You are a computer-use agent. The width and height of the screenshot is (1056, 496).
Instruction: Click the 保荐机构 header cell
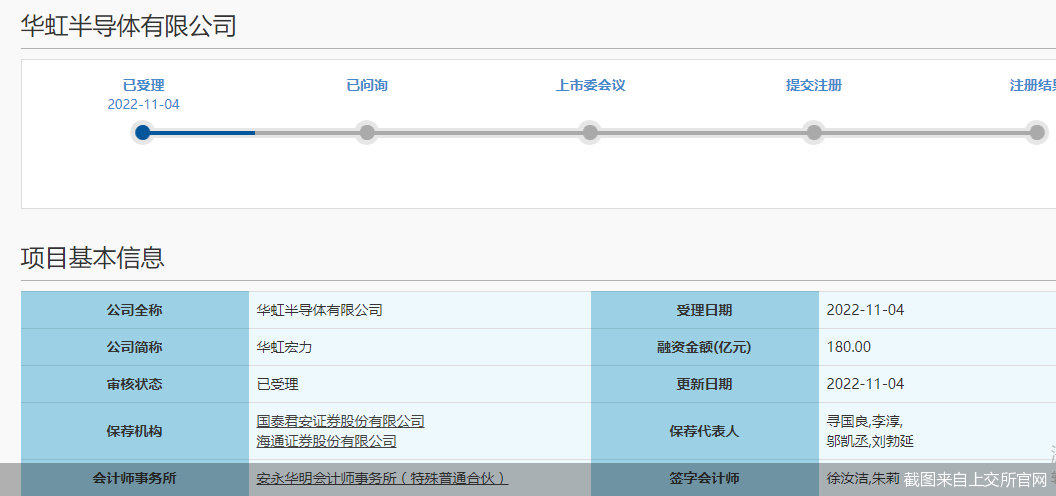(135, 431)
